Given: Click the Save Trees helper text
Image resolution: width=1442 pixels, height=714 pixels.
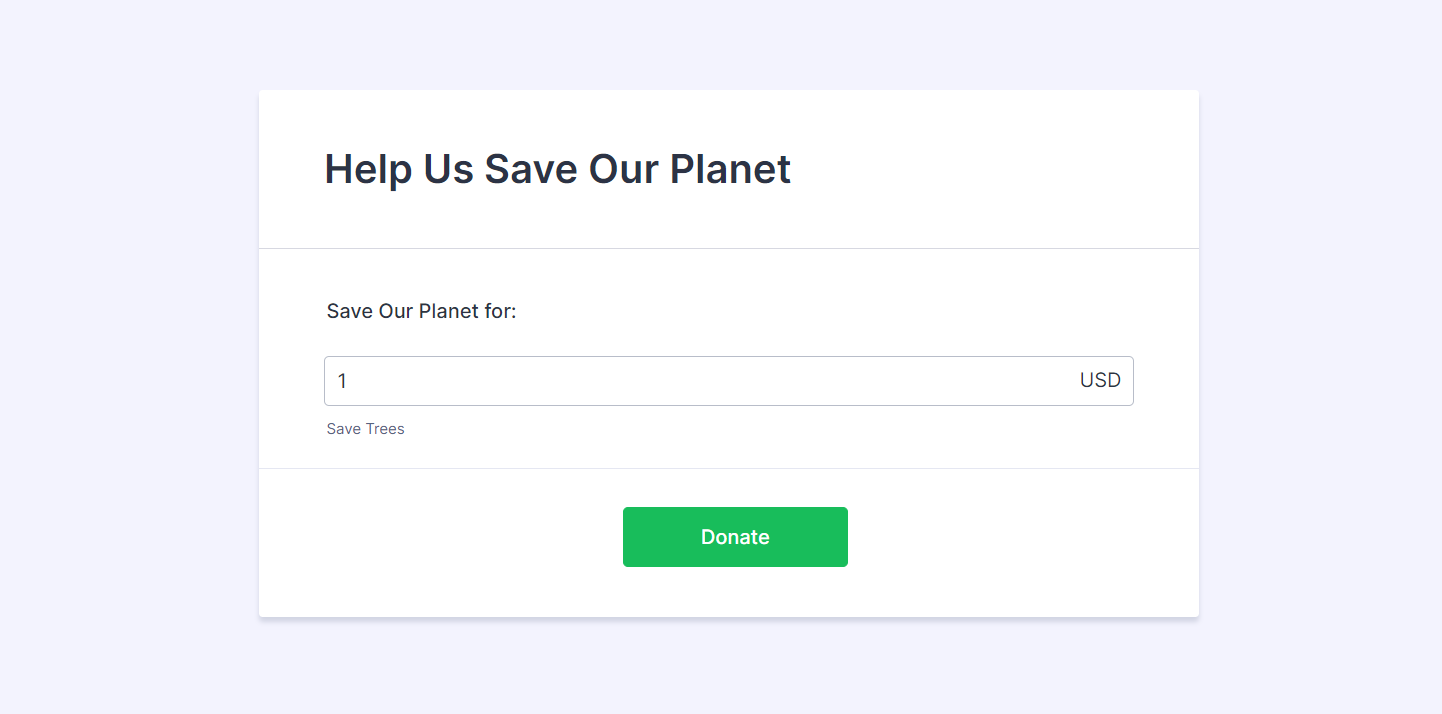Looking at the screenshot, I should pos(365,429).
